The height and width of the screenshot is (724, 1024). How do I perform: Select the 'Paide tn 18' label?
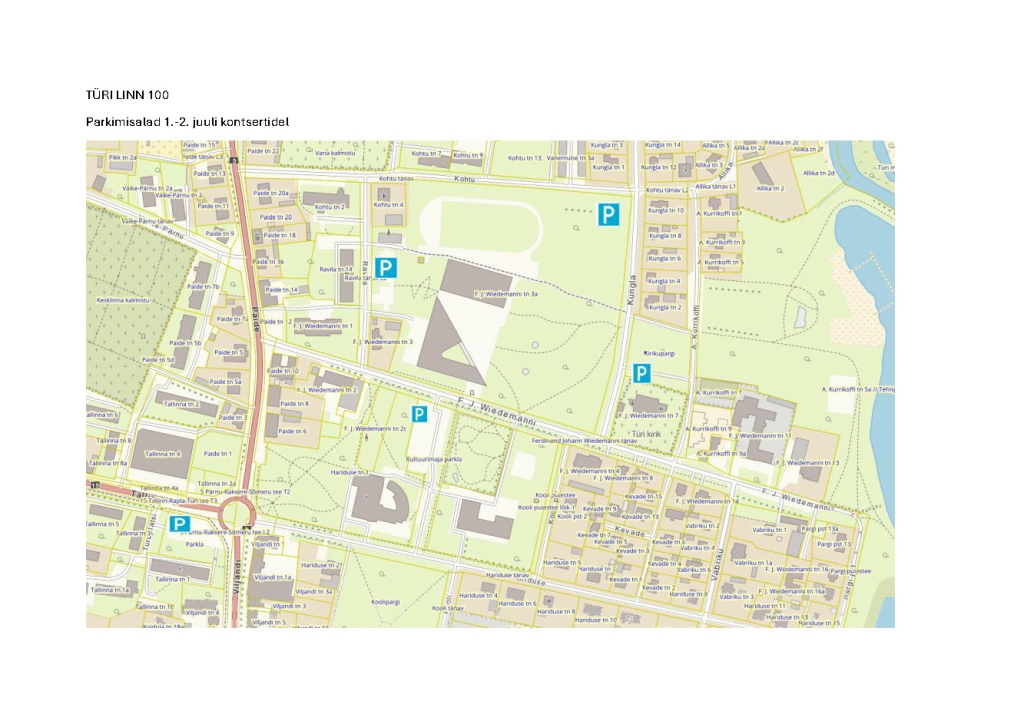click(x=280, y=235)
